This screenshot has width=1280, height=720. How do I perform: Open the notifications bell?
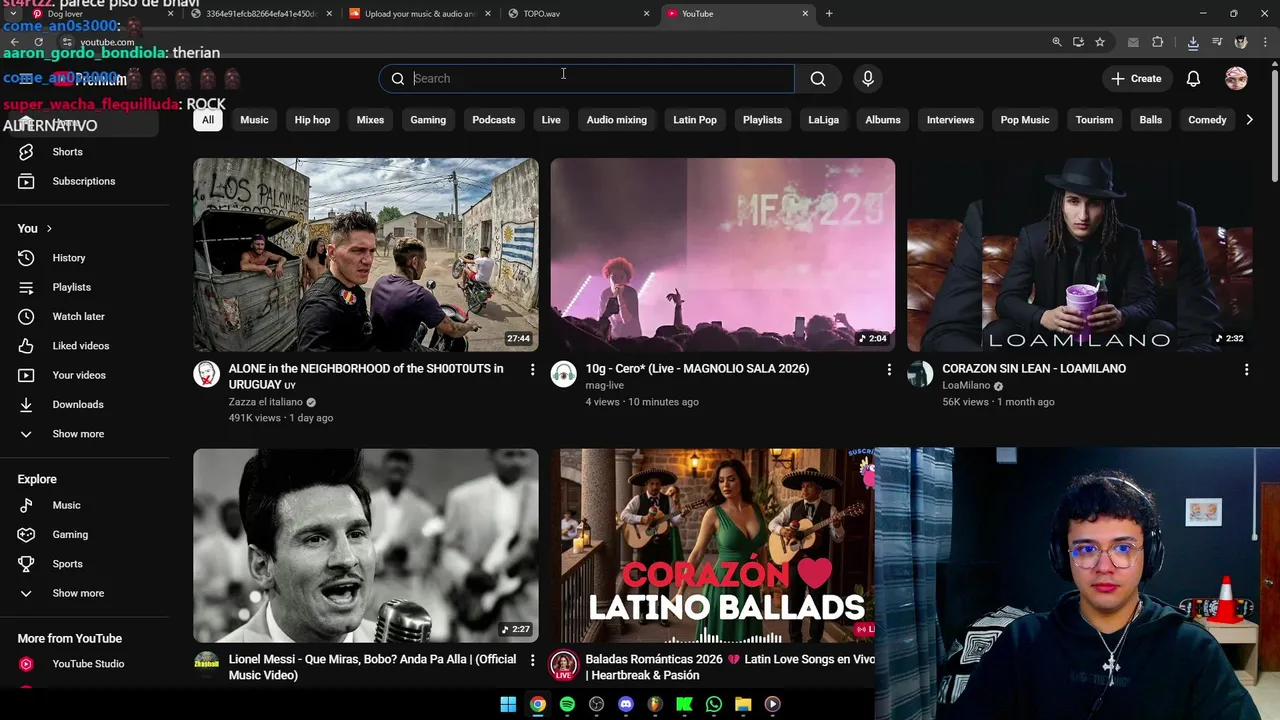tap(1193, 79)
